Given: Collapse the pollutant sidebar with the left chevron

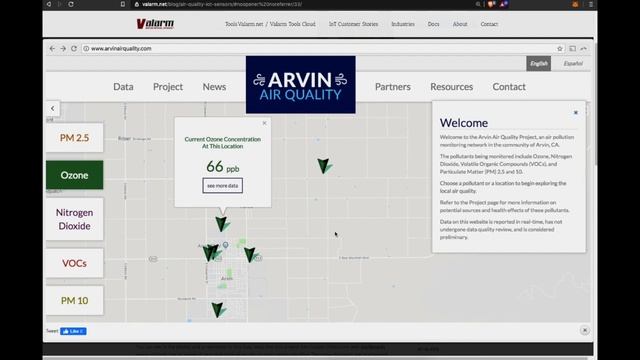Looking at the screenshot, I should (x=53, y=109).
